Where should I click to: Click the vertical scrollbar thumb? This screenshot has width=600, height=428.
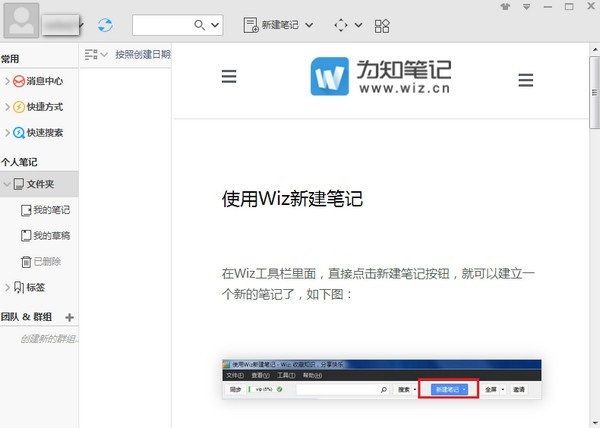[595, 93]
